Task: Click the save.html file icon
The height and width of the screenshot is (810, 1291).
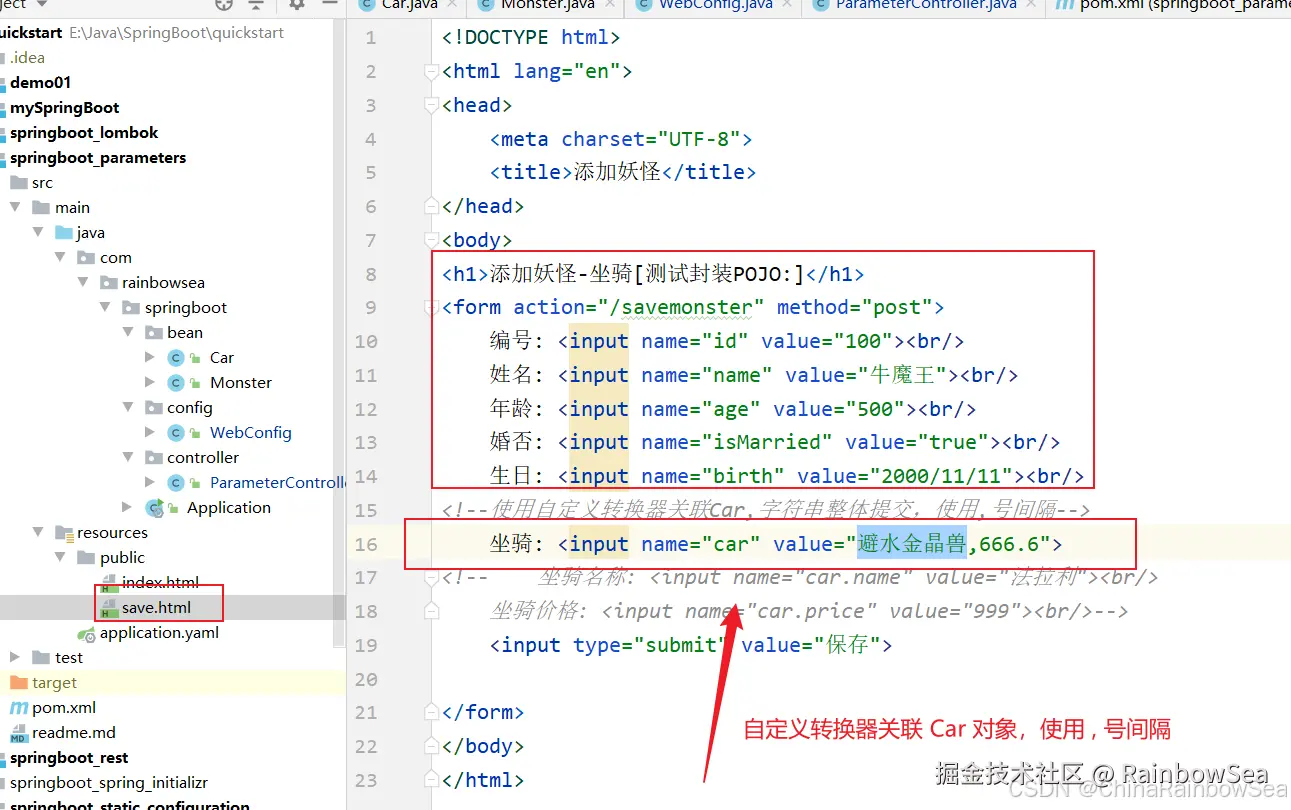Action: tap(109, 608)
